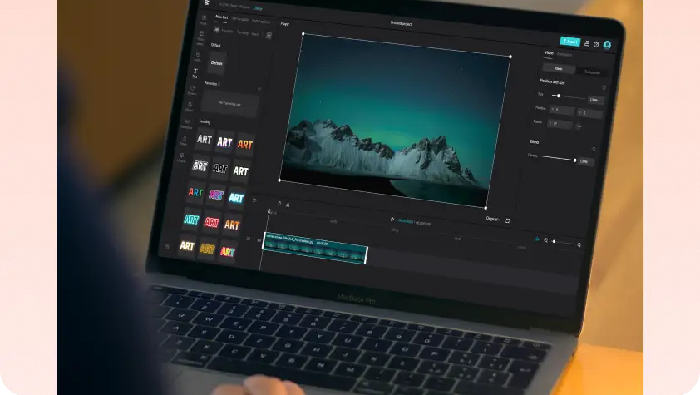This screenshot has width=700, height=395.
Task: Click the Rotate angle input field
Action: click(560, 124)
